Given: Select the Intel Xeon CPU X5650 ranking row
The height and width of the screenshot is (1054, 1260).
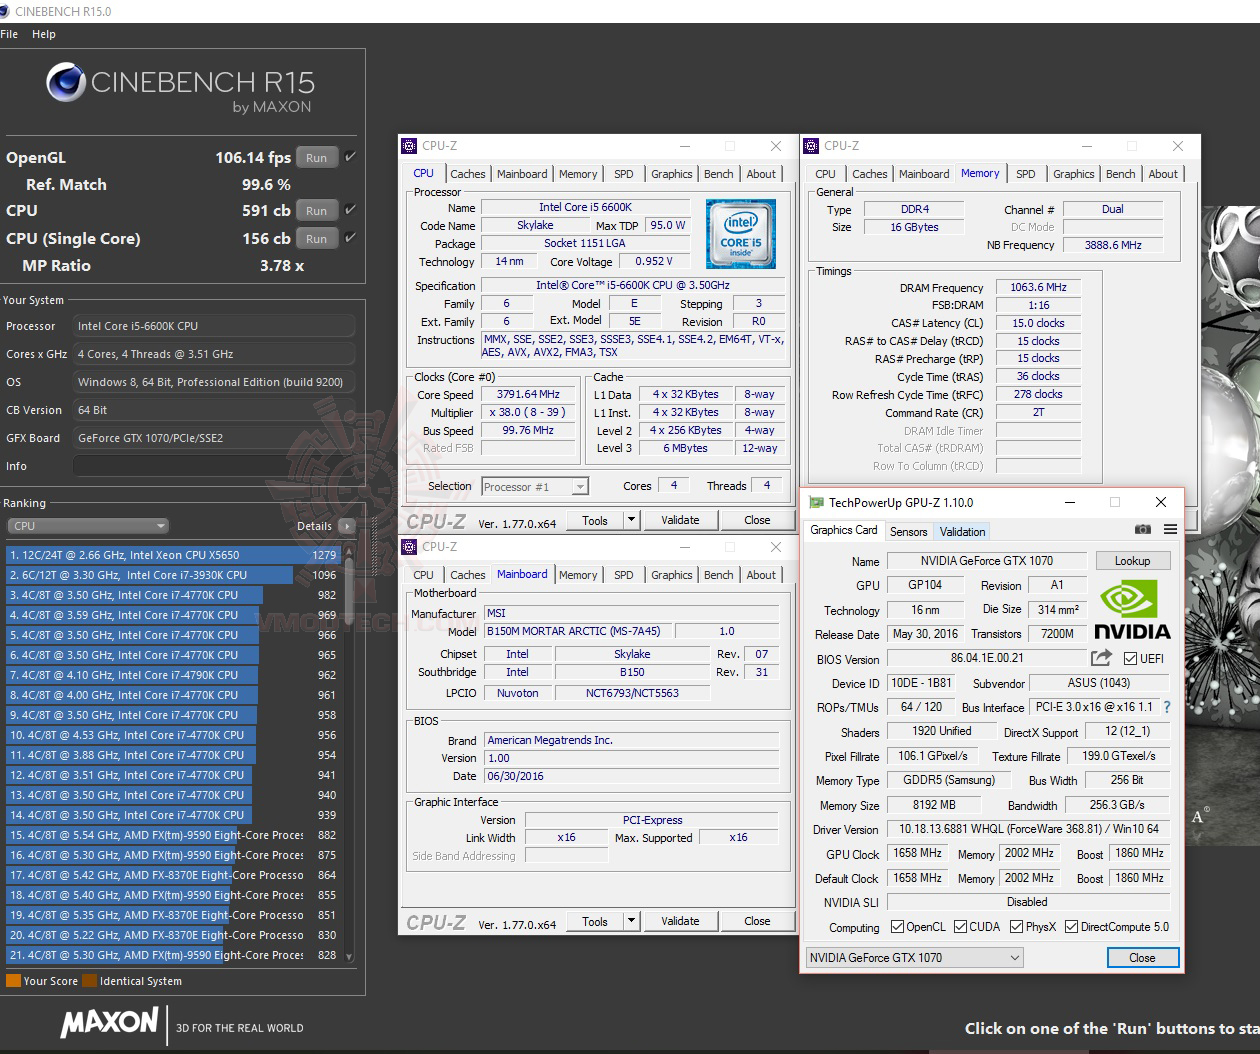Looking at the screenshot, I should click(x=173, y=555).
